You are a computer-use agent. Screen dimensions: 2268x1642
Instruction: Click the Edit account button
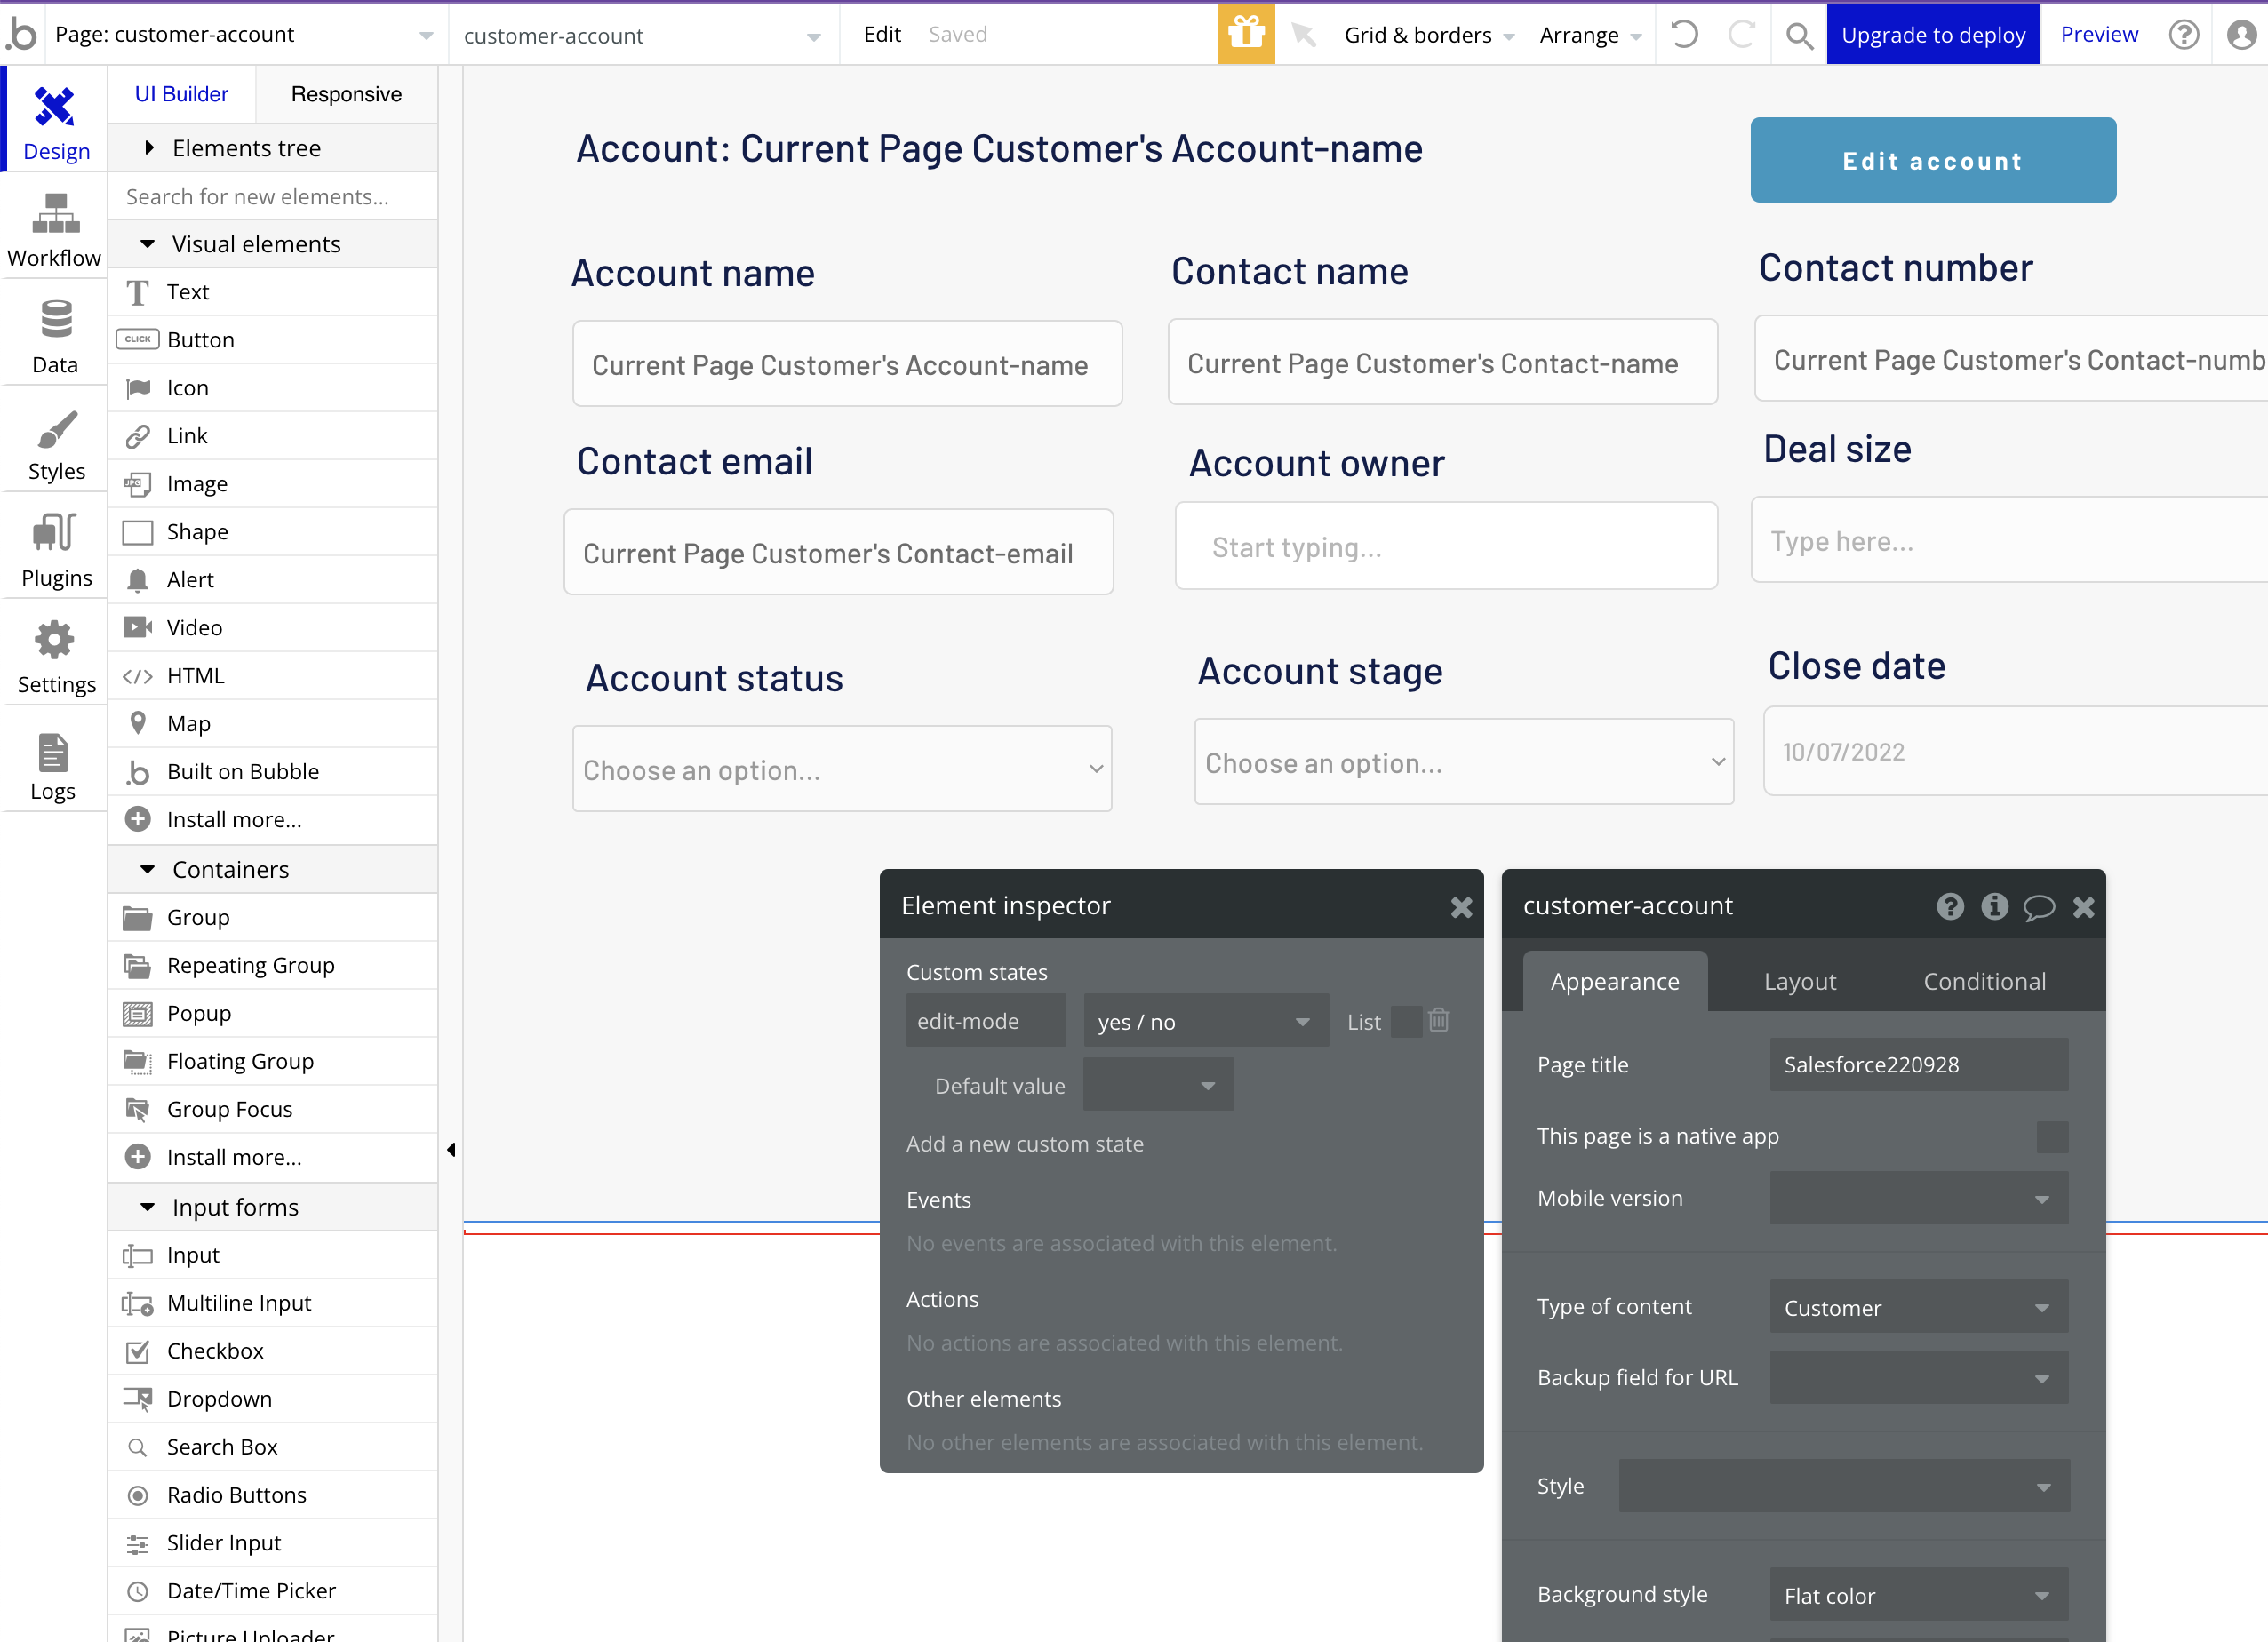[1932, 160]
